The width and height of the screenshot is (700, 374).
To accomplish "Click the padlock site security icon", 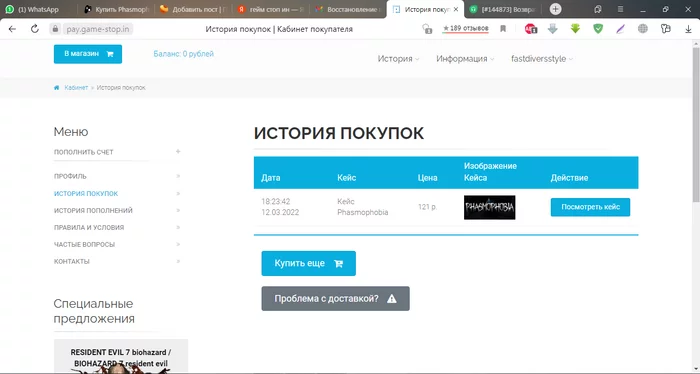I will pos(55,29).
